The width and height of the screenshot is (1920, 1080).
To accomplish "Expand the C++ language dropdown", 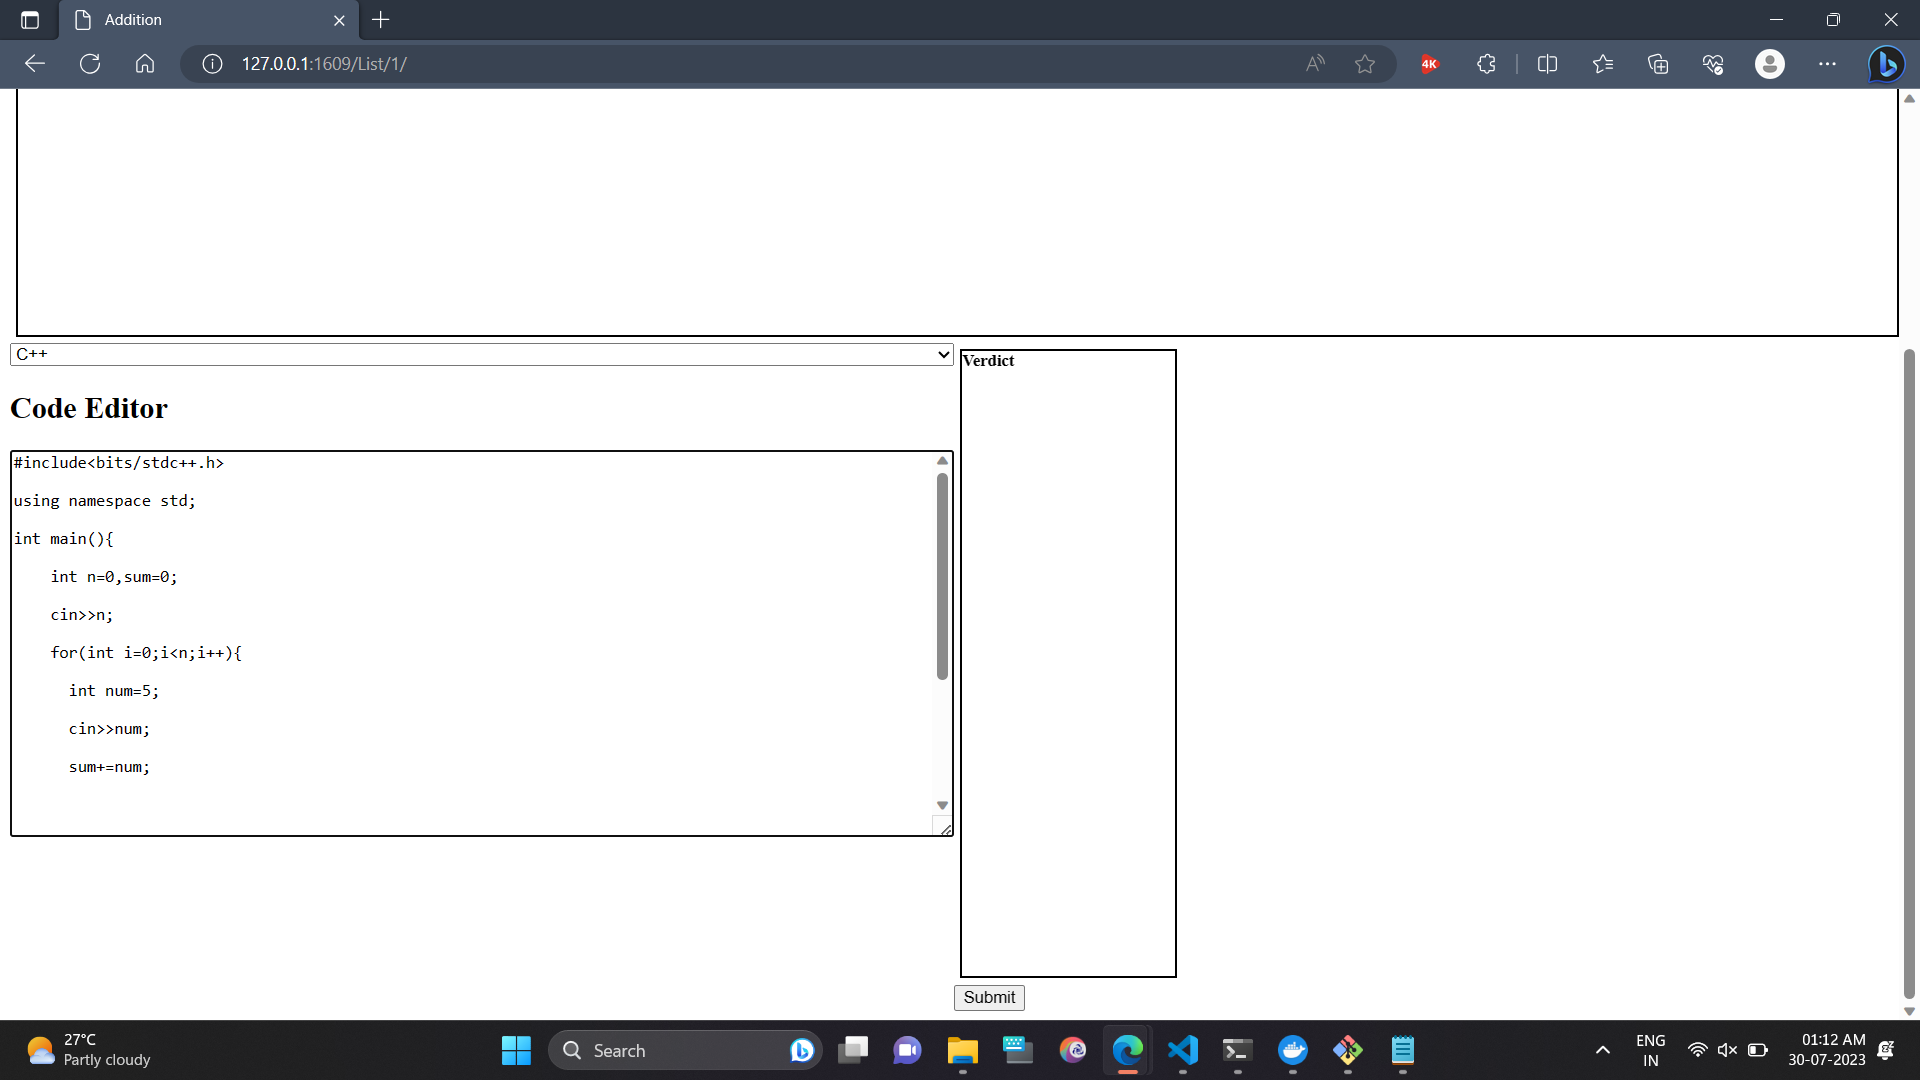I will [481, 354].
